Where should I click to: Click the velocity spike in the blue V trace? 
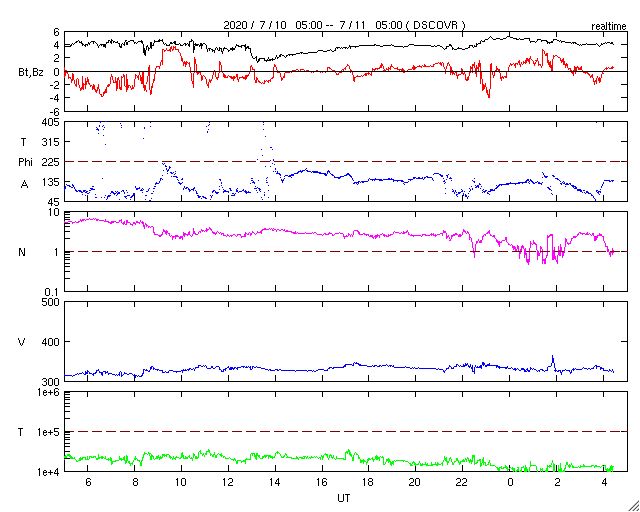(553, 357)
